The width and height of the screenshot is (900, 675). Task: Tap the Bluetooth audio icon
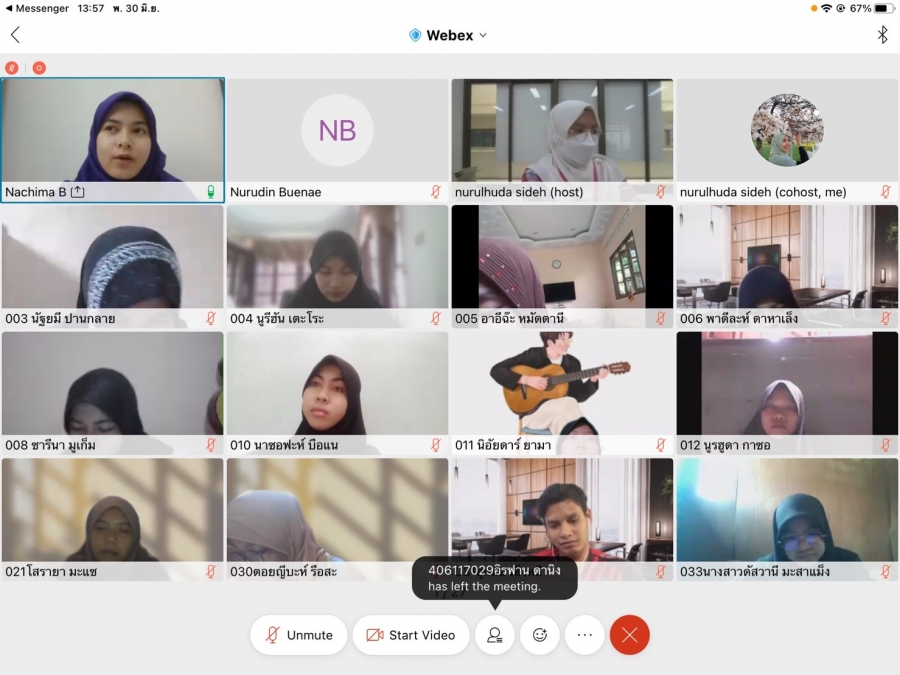pos(882,35)
